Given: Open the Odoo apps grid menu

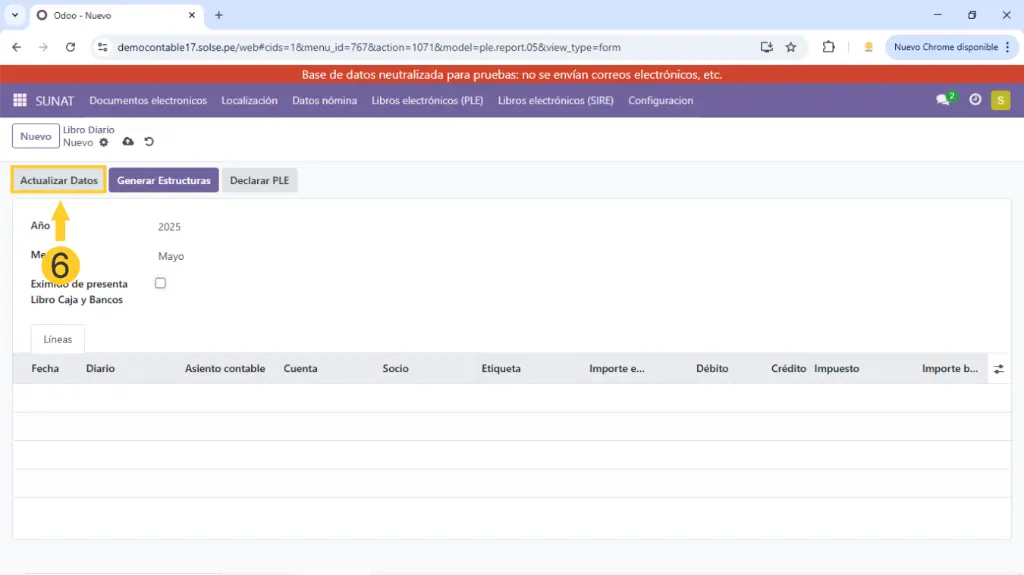Looking at the screenshot, I should tap(19, 100).
